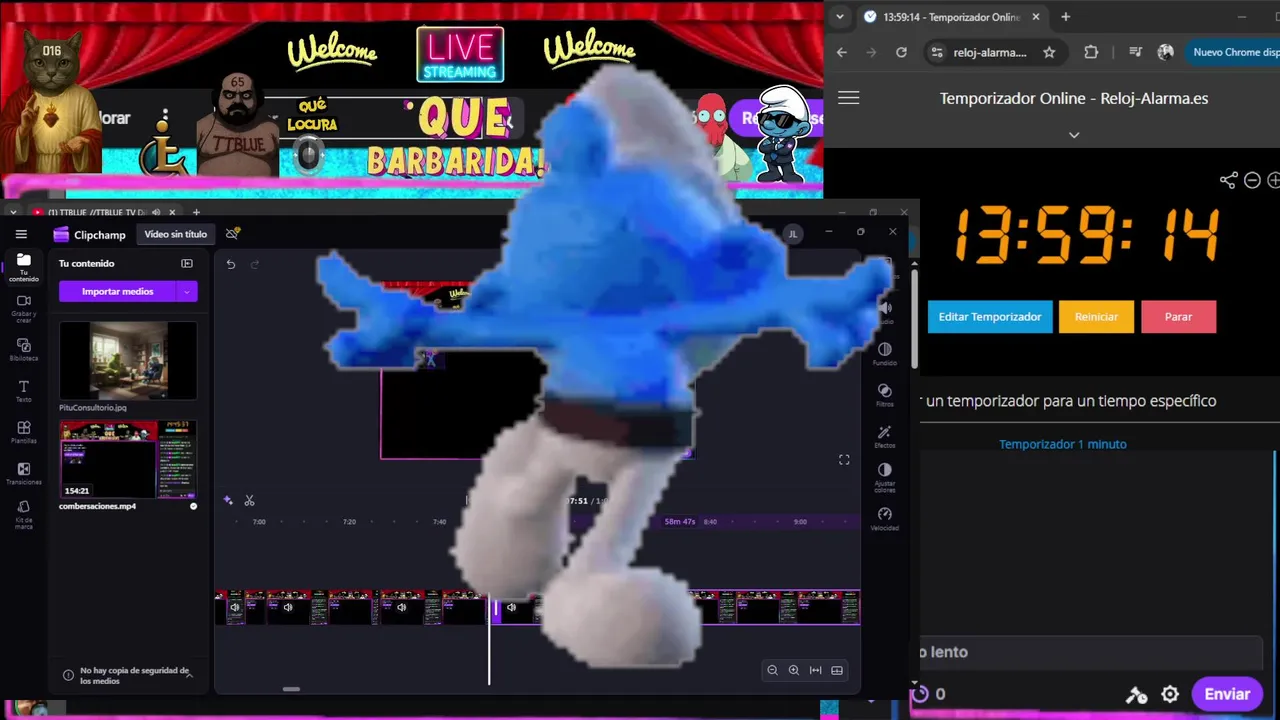Viewport: 1280px width, 720px height.
Task: Click the 7:20 mark on timeline ruler
Action: point(349,522)
